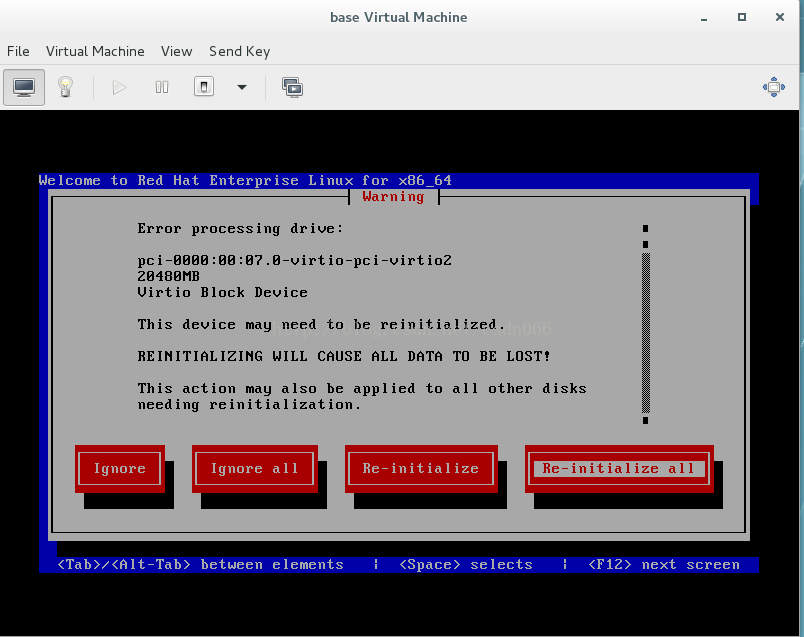Open the Virtual Machine menu
Viewport: 804px width, 637px height.
(95, 51)
